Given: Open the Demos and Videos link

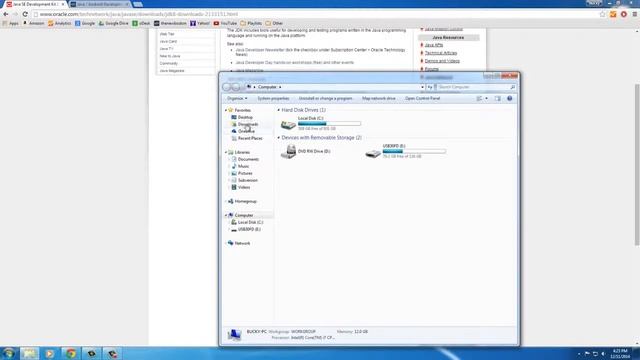Looking at the screenshot, I should (x=442, y=61).
